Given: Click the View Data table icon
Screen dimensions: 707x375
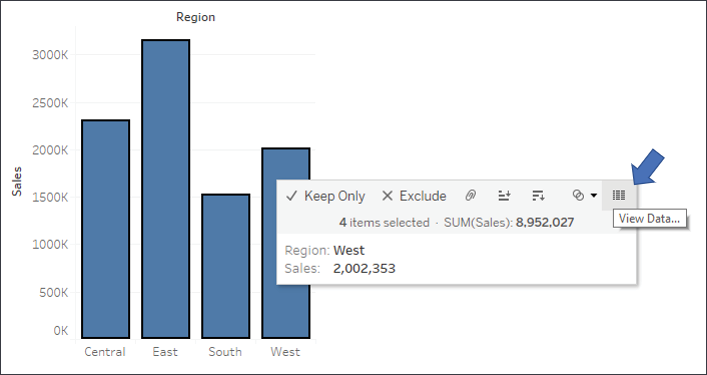Looking at the screenshot, I should pyautogui.click(x=619, y=195).
